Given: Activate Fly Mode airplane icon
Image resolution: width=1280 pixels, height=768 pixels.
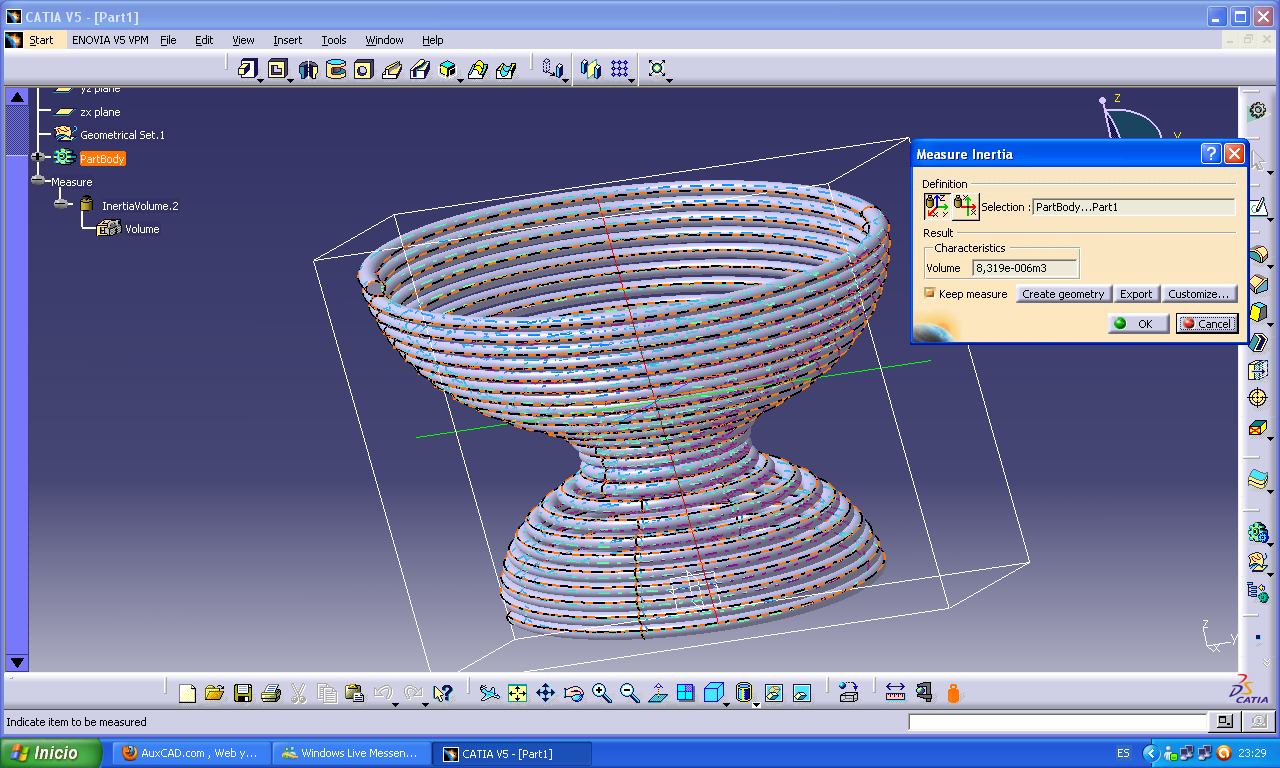Looking at the screenshot, I should pyautogui.click(x=489, y=692).
